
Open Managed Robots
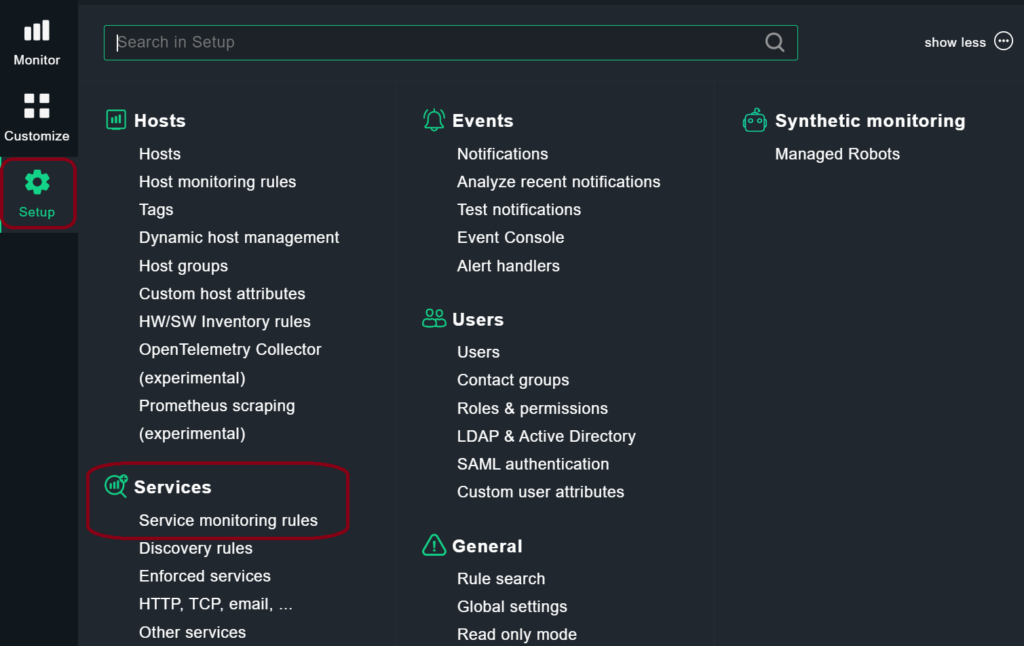click(x=836, y=154)
